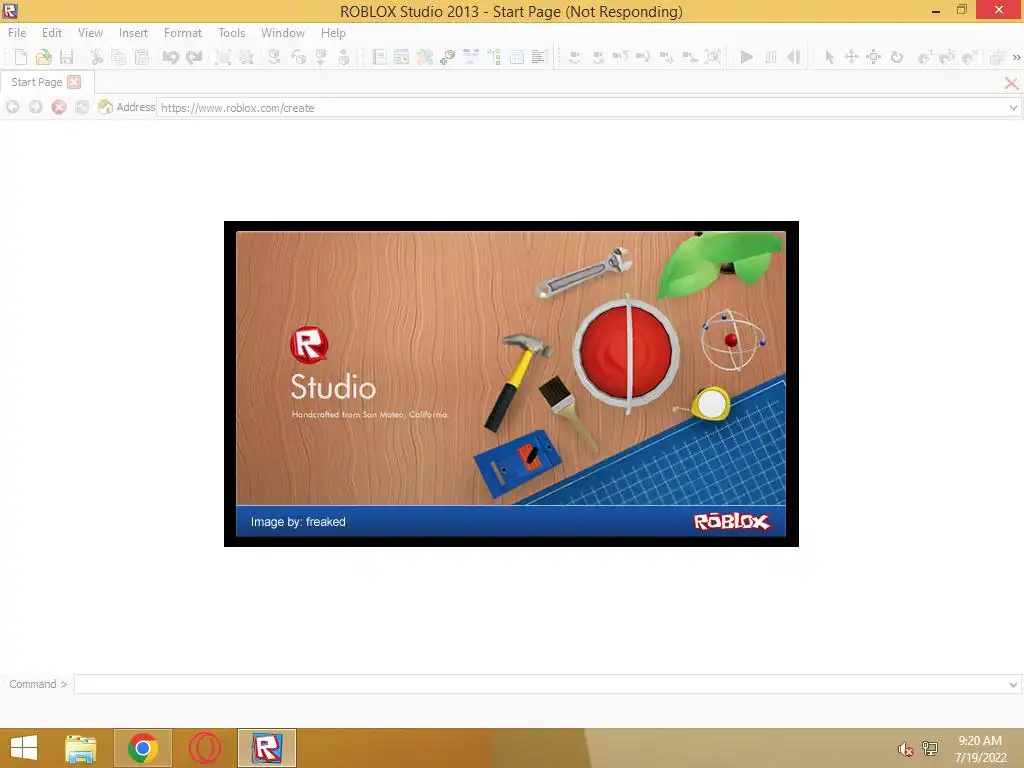Click the Paste clipboard icon
The height and width of the screenshot is (768, 1024).
coord(141,57)
